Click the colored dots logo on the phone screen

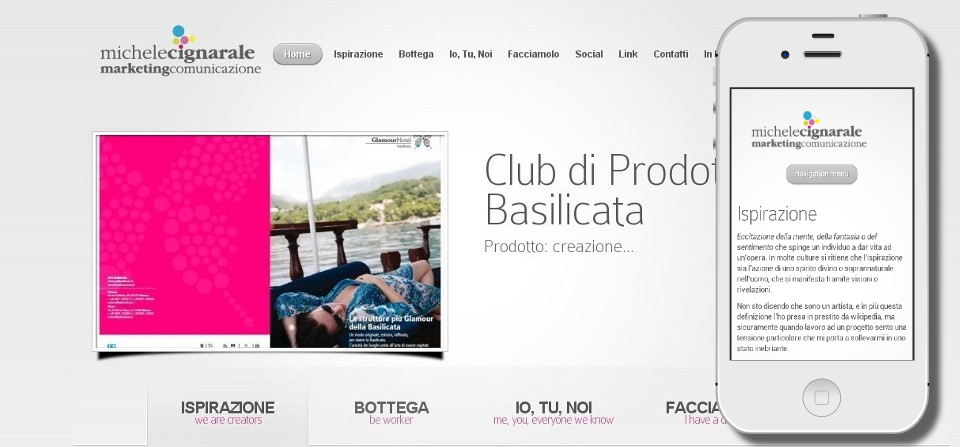[x=811, y=119]
